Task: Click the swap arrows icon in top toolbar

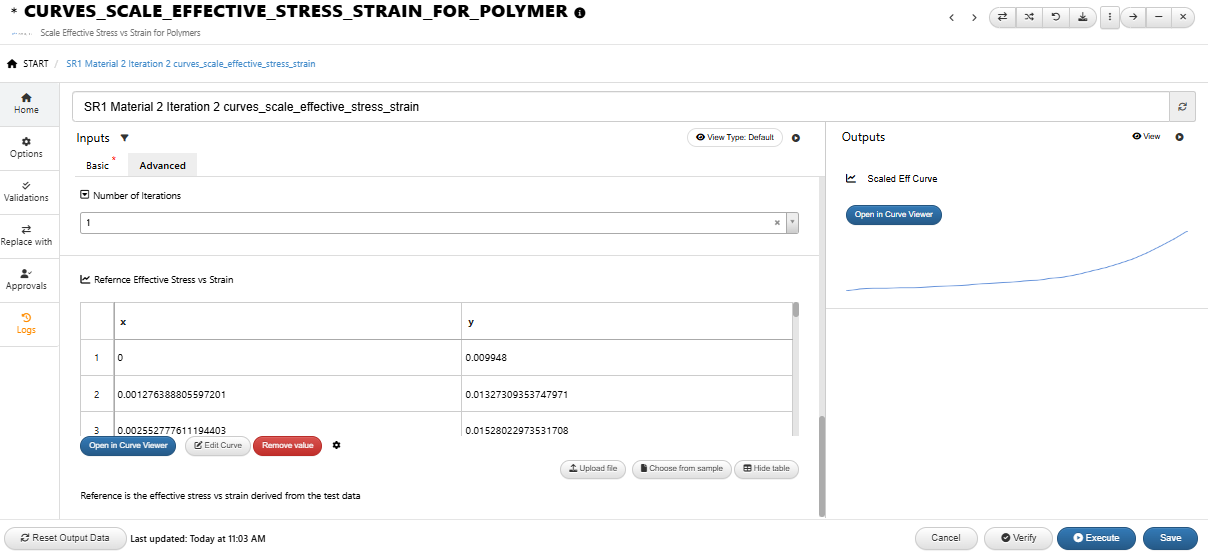Action: 1002,17
